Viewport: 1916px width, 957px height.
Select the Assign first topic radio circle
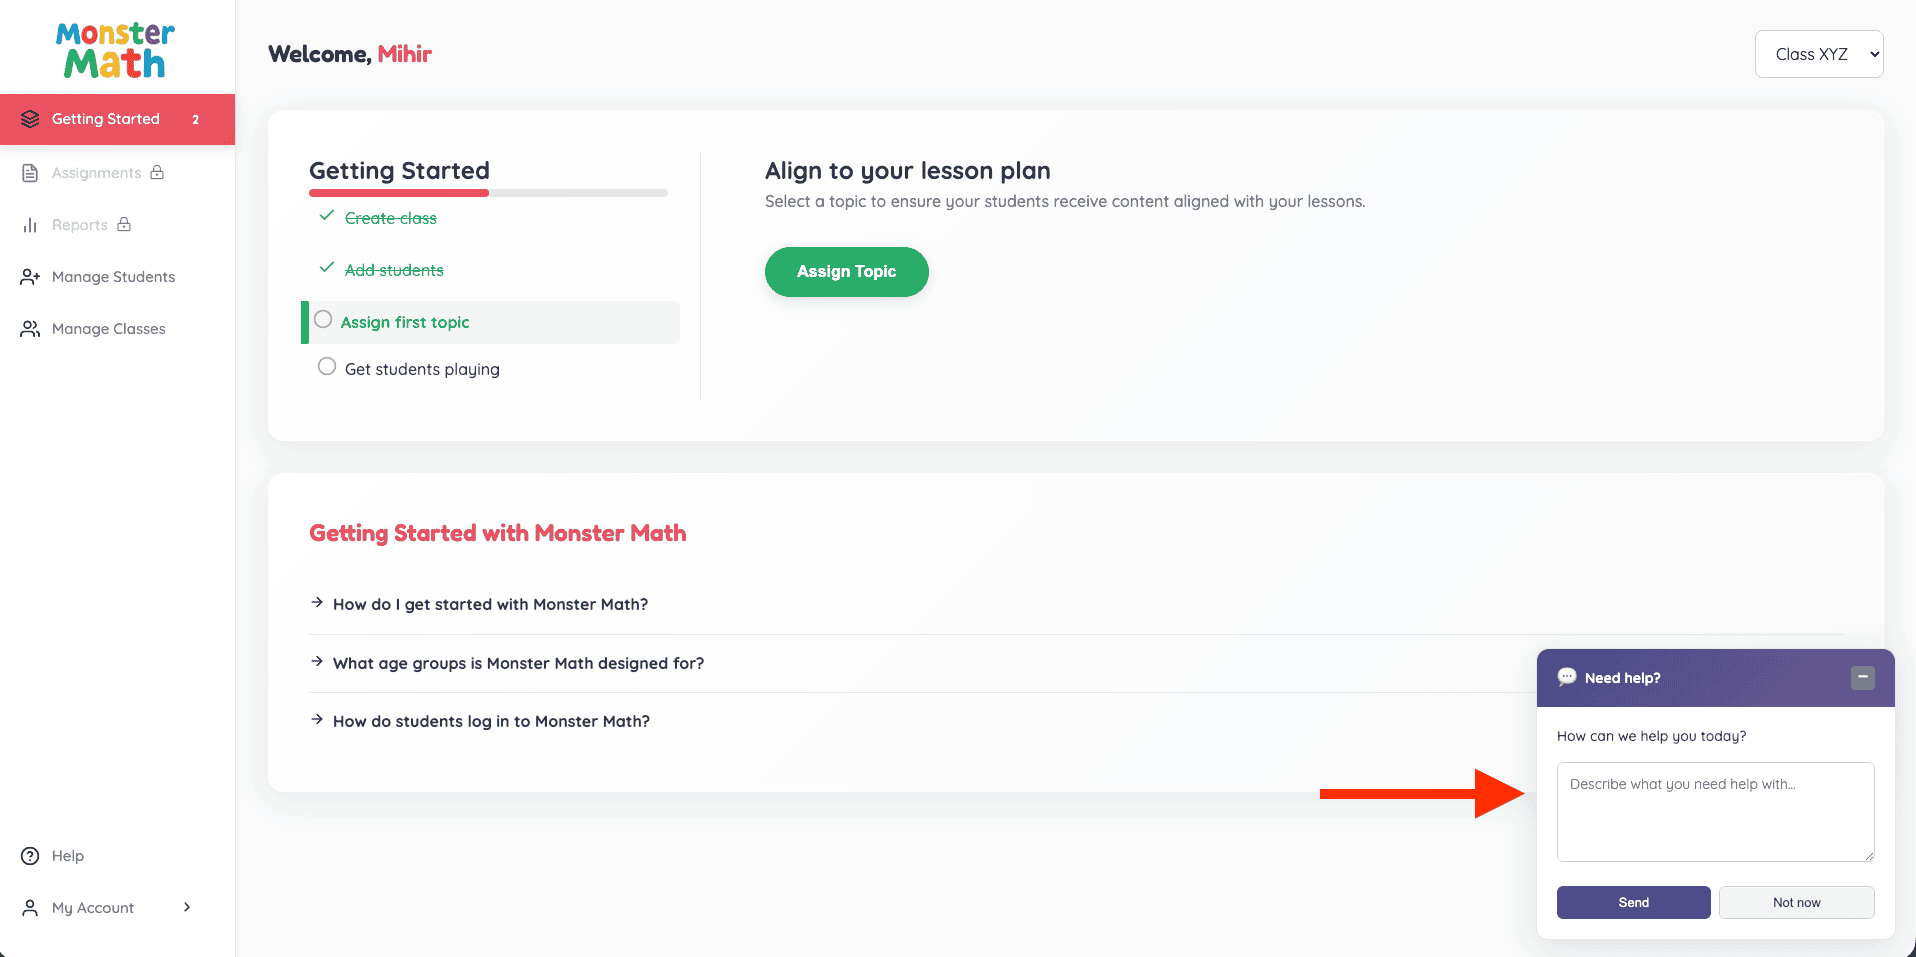tap(323, 320)
